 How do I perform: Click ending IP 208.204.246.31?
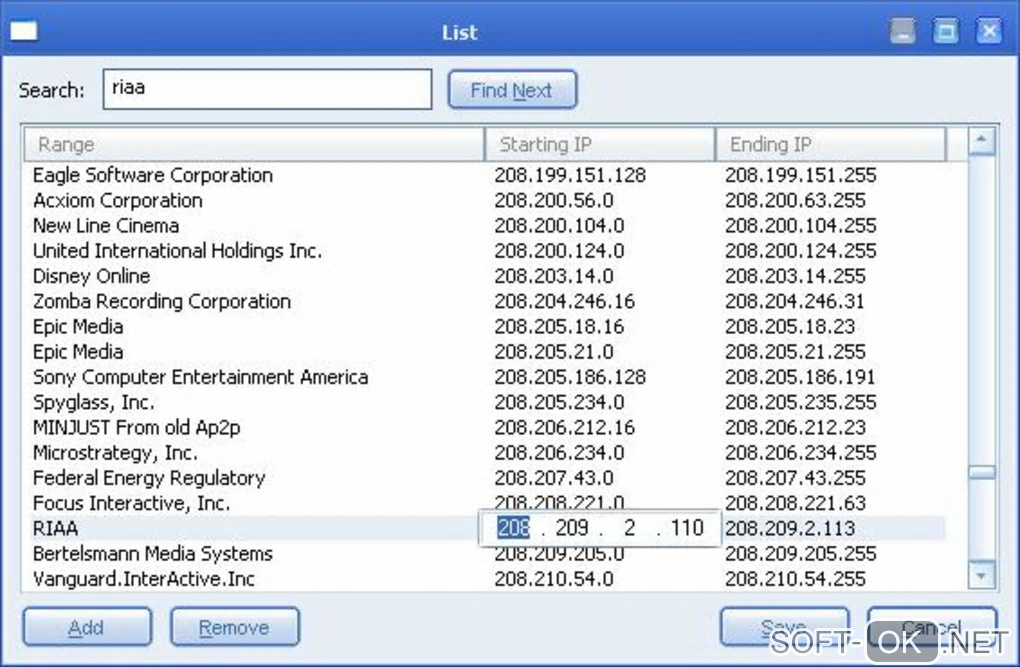tap(794, 302)
